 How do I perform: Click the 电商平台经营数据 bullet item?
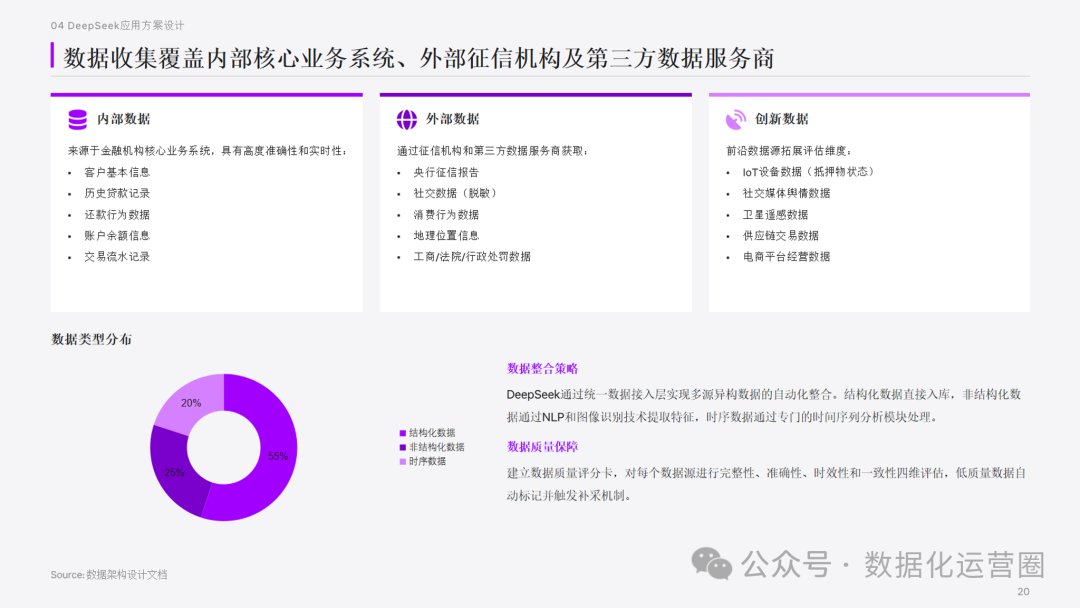786,257
